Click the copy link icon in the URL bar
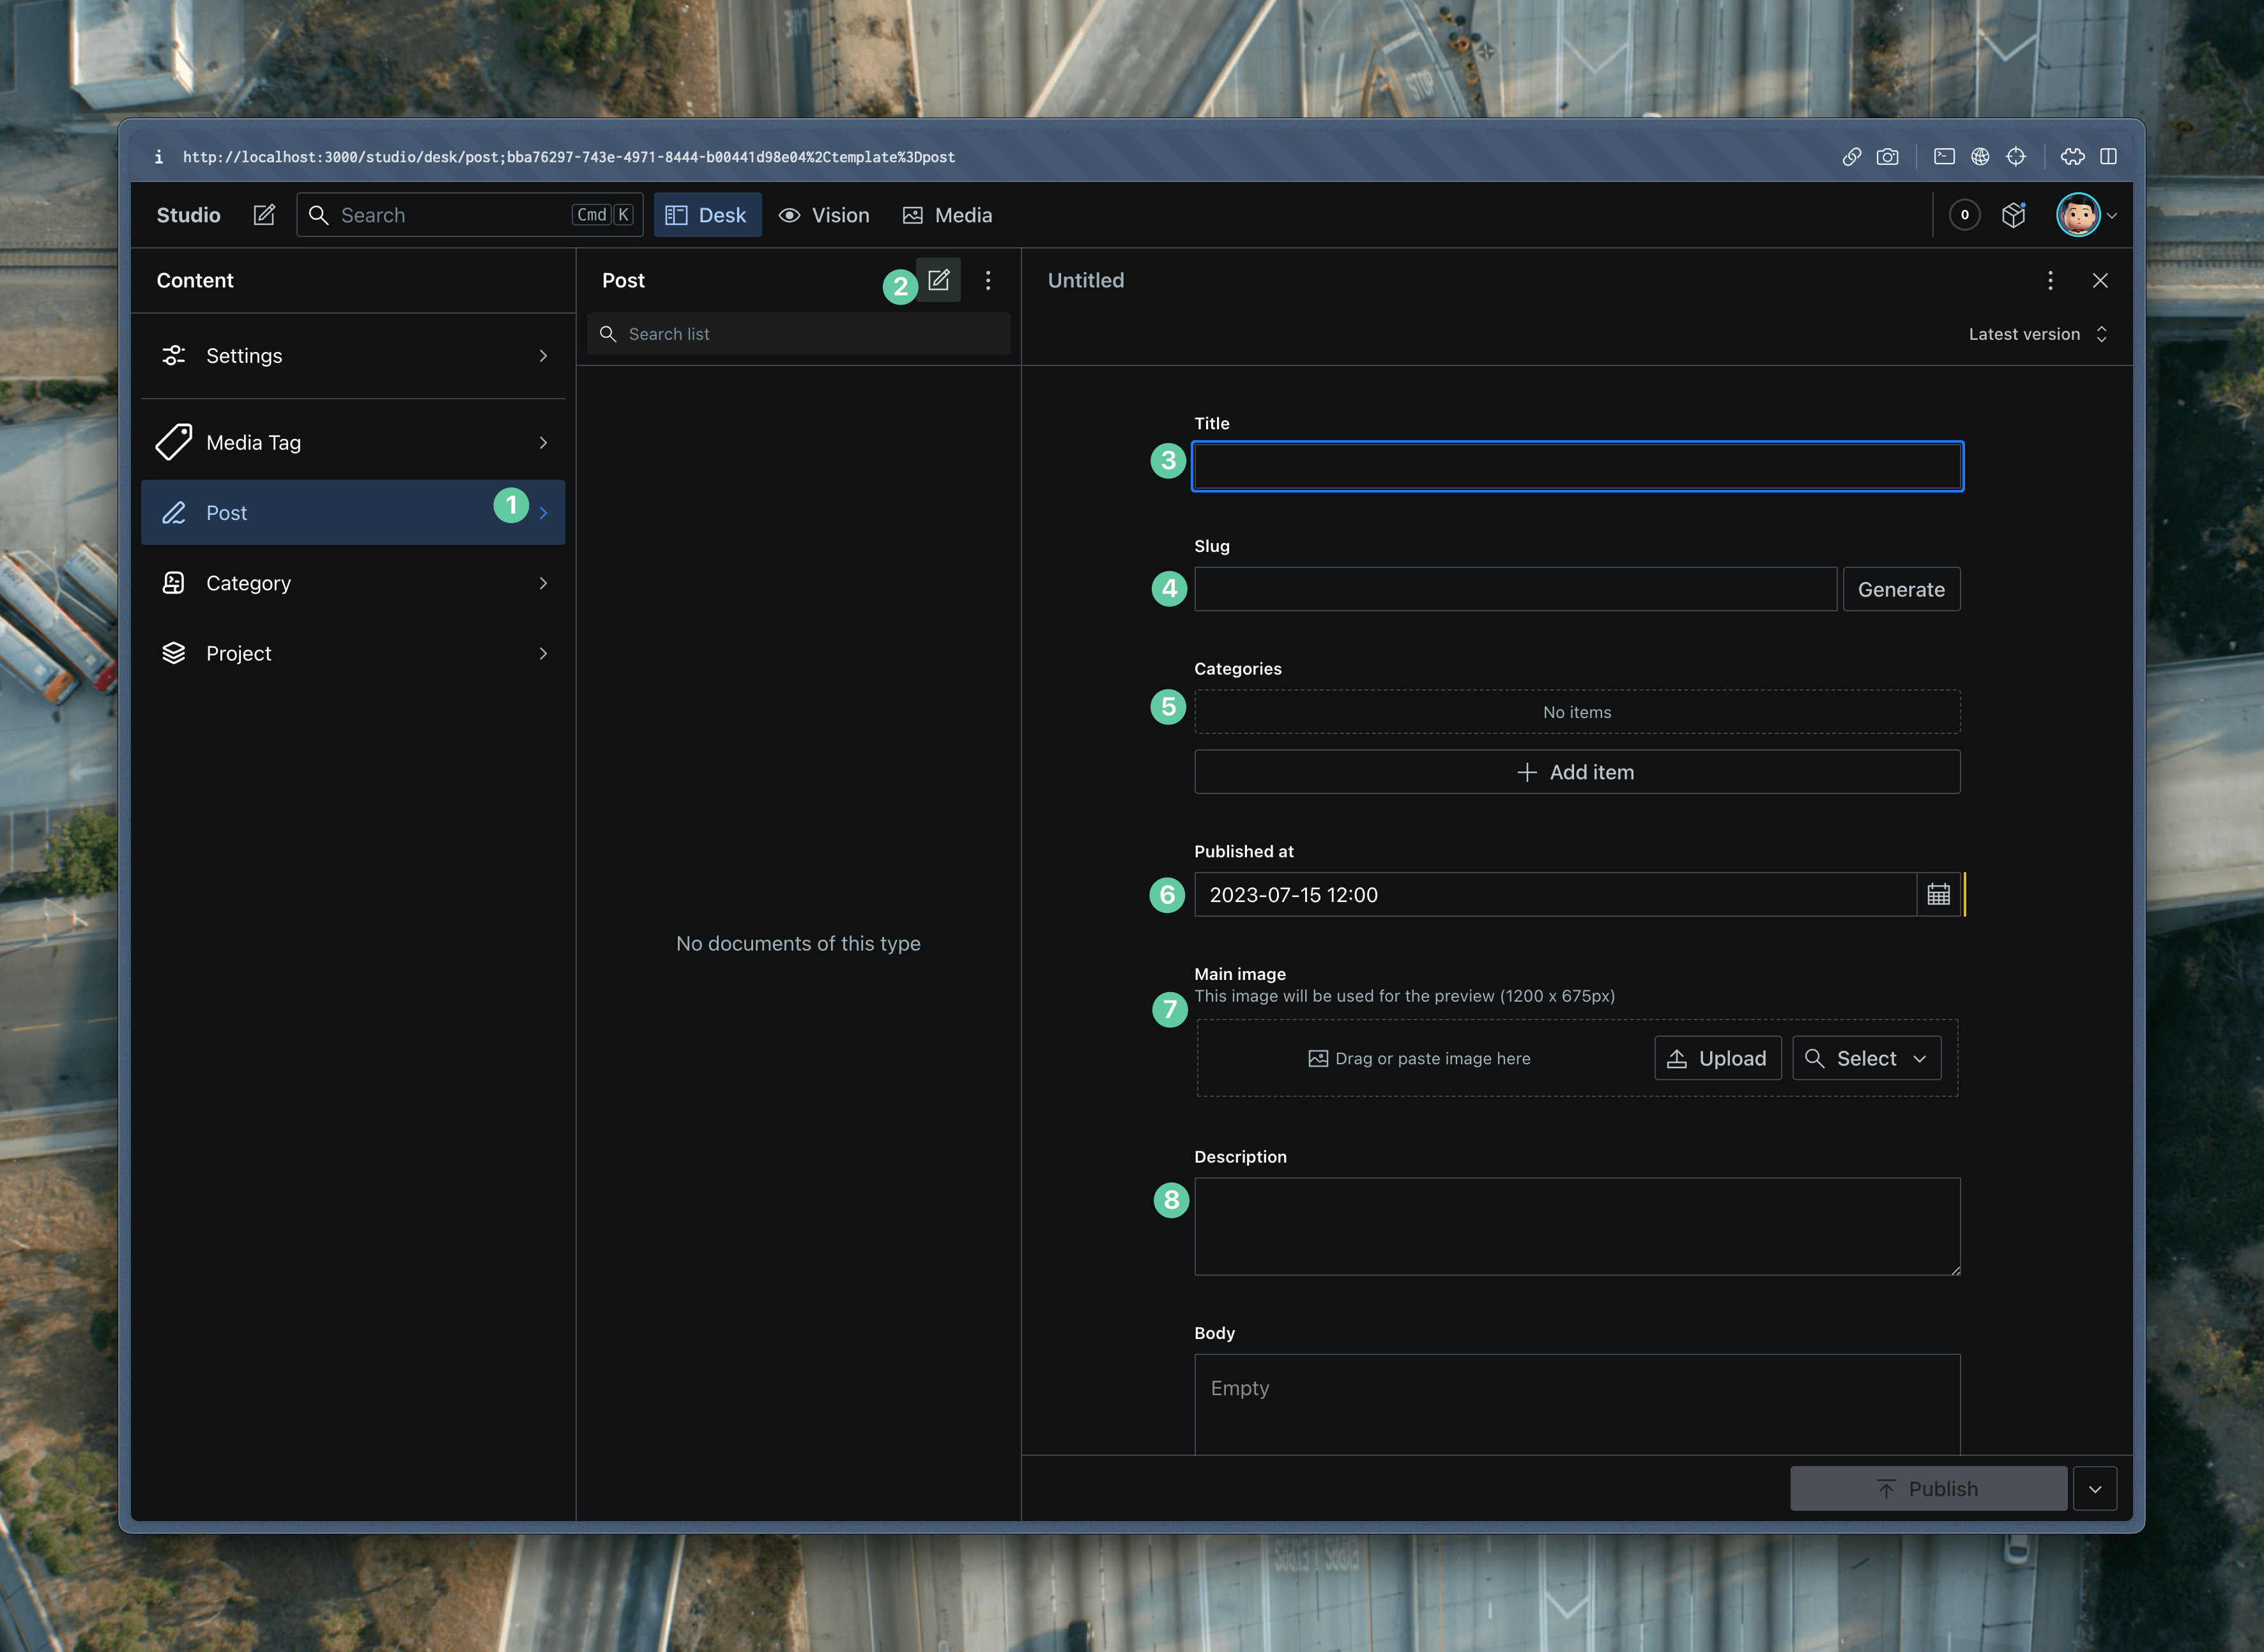The image size is (2264, 1652). tap(1851, 157)
